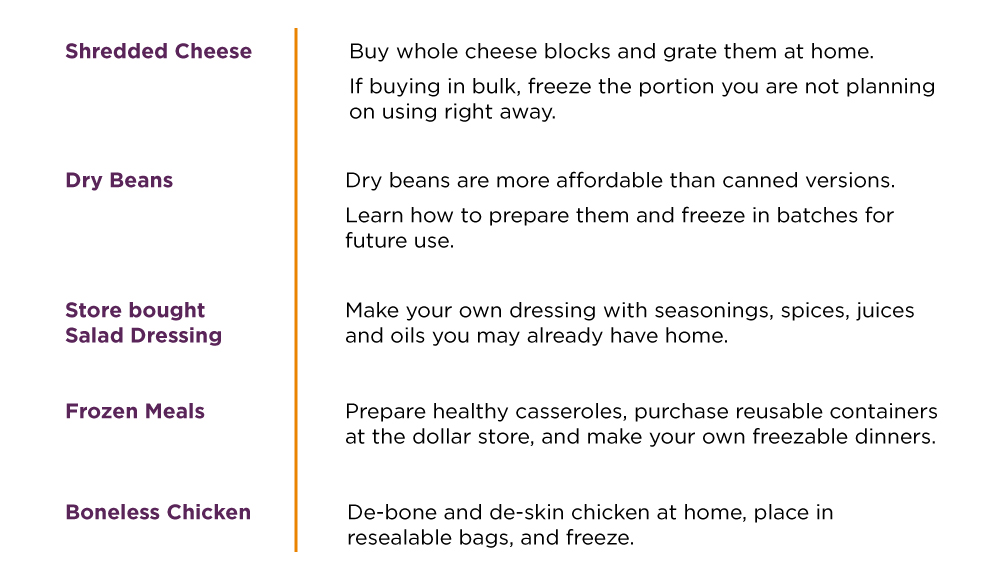
Task: Click the words 'future use.'
Action: [399, 241]
